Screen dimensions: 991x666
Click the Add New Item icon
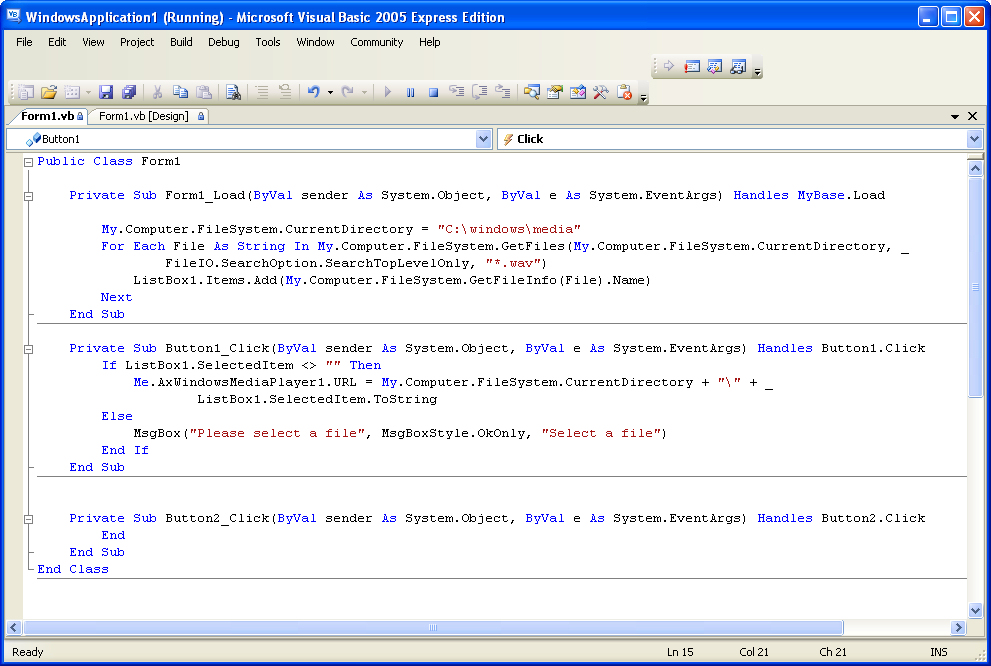[72, 92]
